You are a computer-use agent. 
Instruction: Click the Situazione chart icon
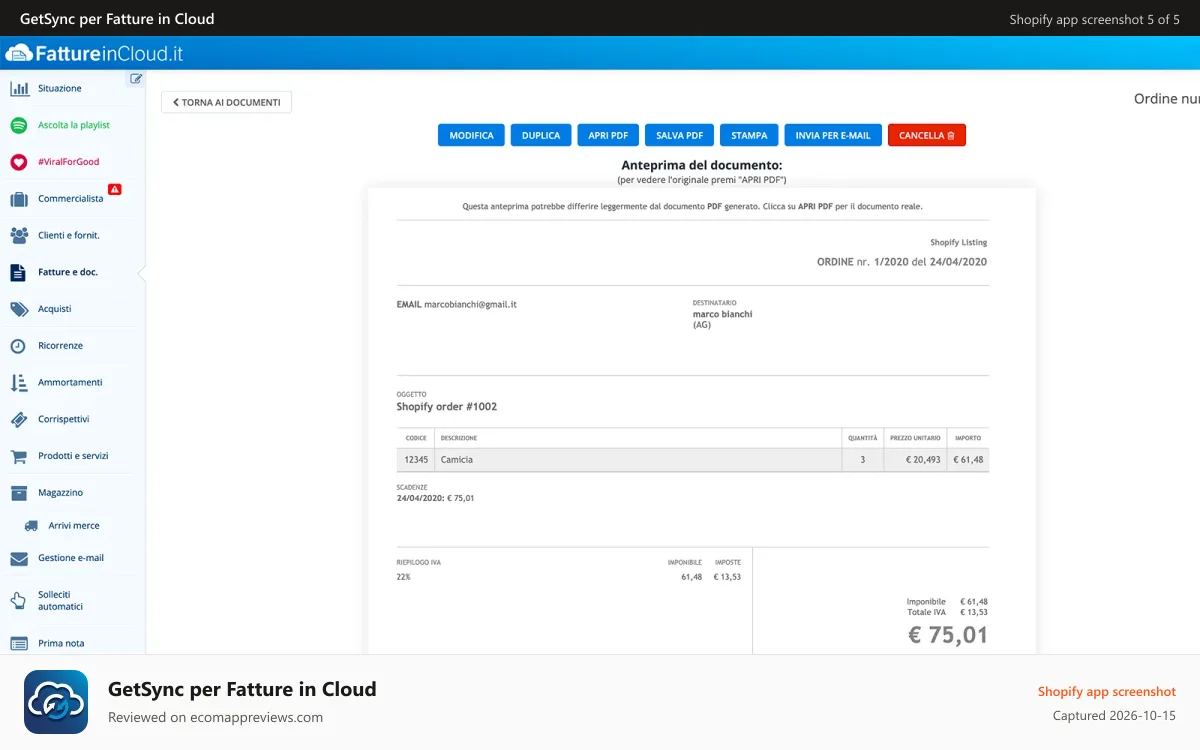[19, 89]
